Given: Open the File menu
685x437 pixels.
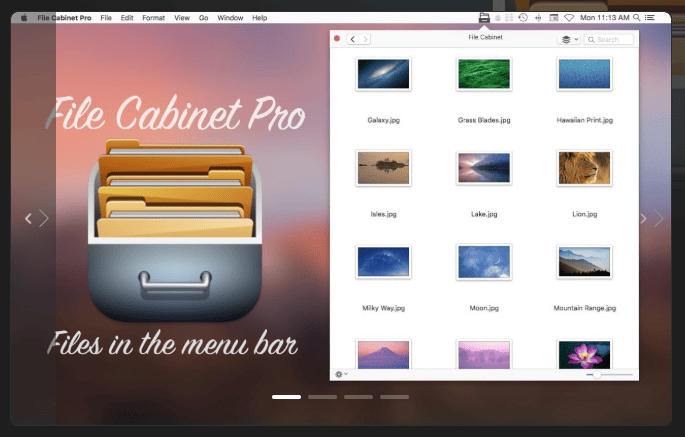Looking at the screenshot, I should [x=106, y=18].
